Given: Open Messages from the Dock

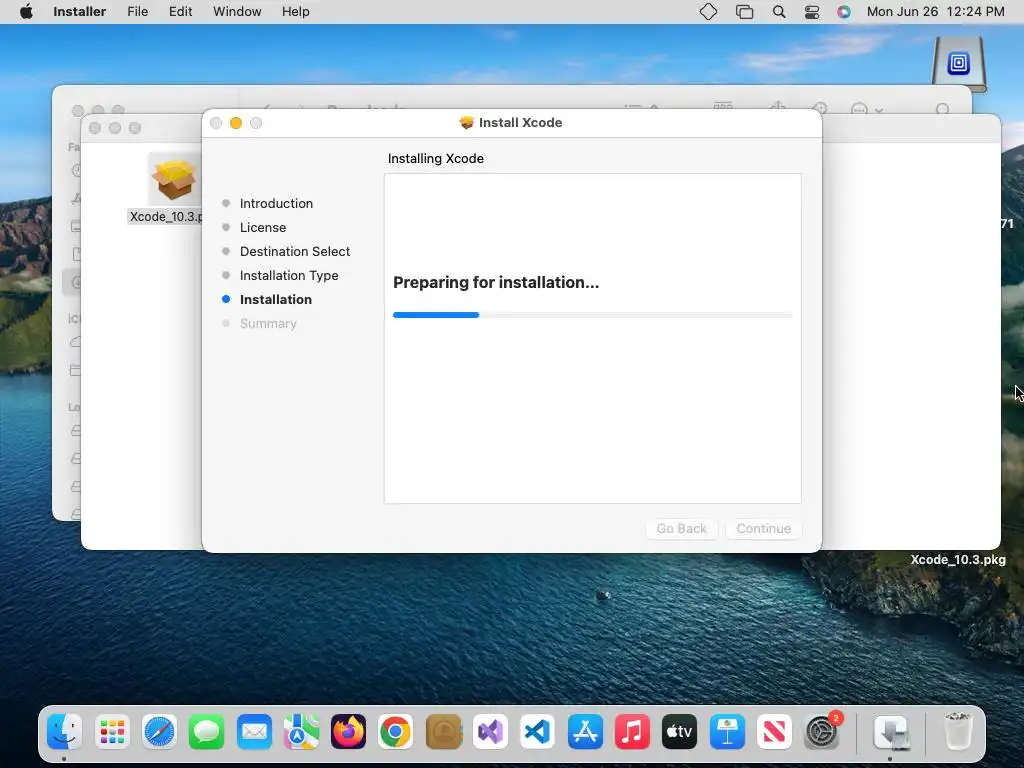Looking at the screenshot, I should pyautogui.click(x=206, y=731).
